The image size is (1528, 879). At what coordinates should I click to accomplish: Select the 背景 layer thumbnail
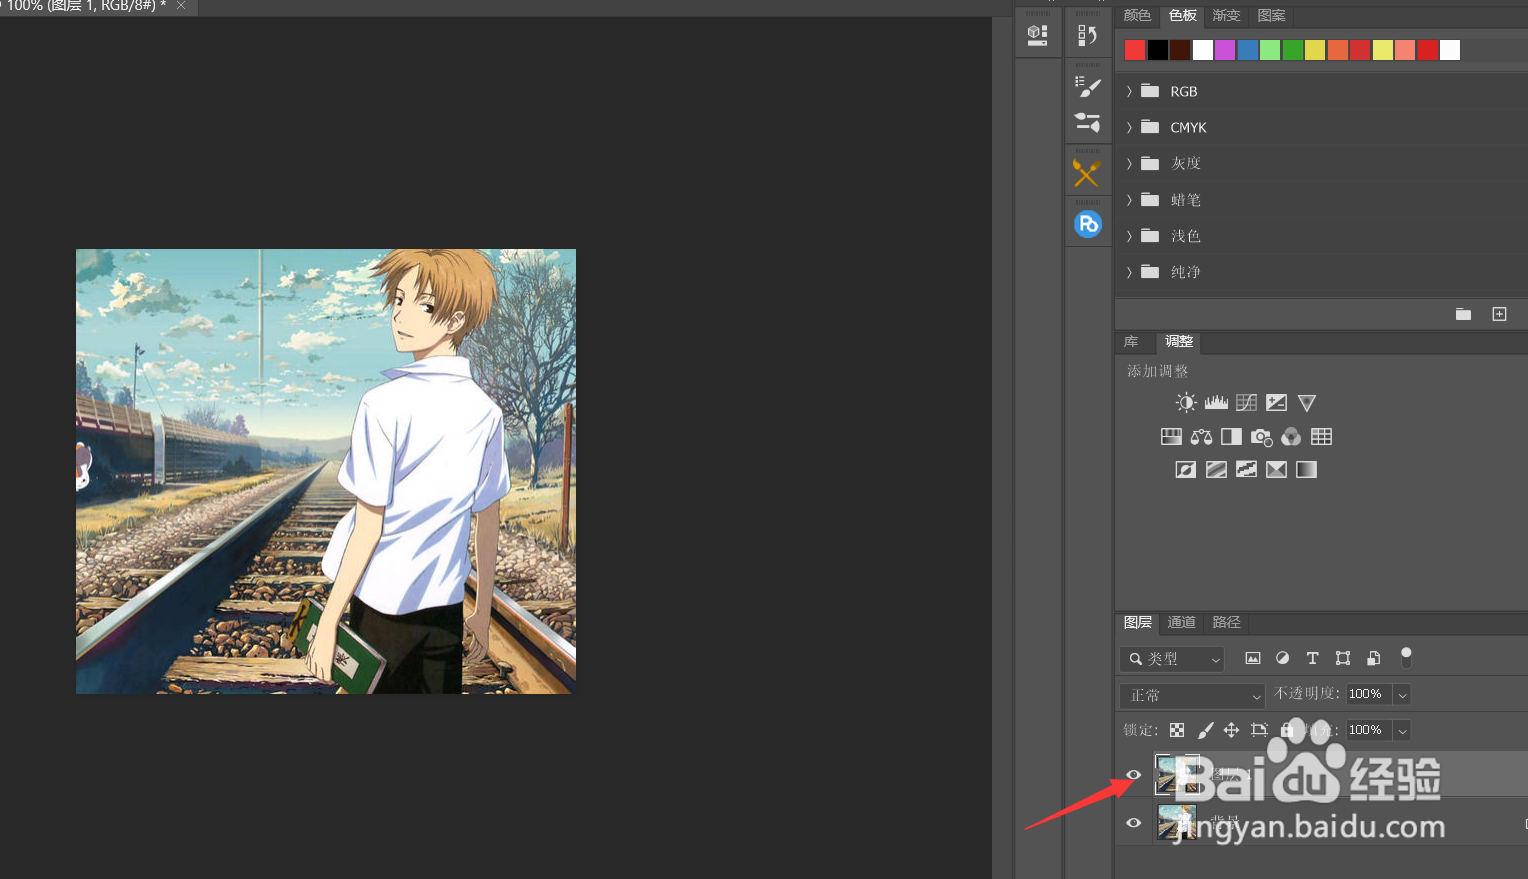point(1177,822)
